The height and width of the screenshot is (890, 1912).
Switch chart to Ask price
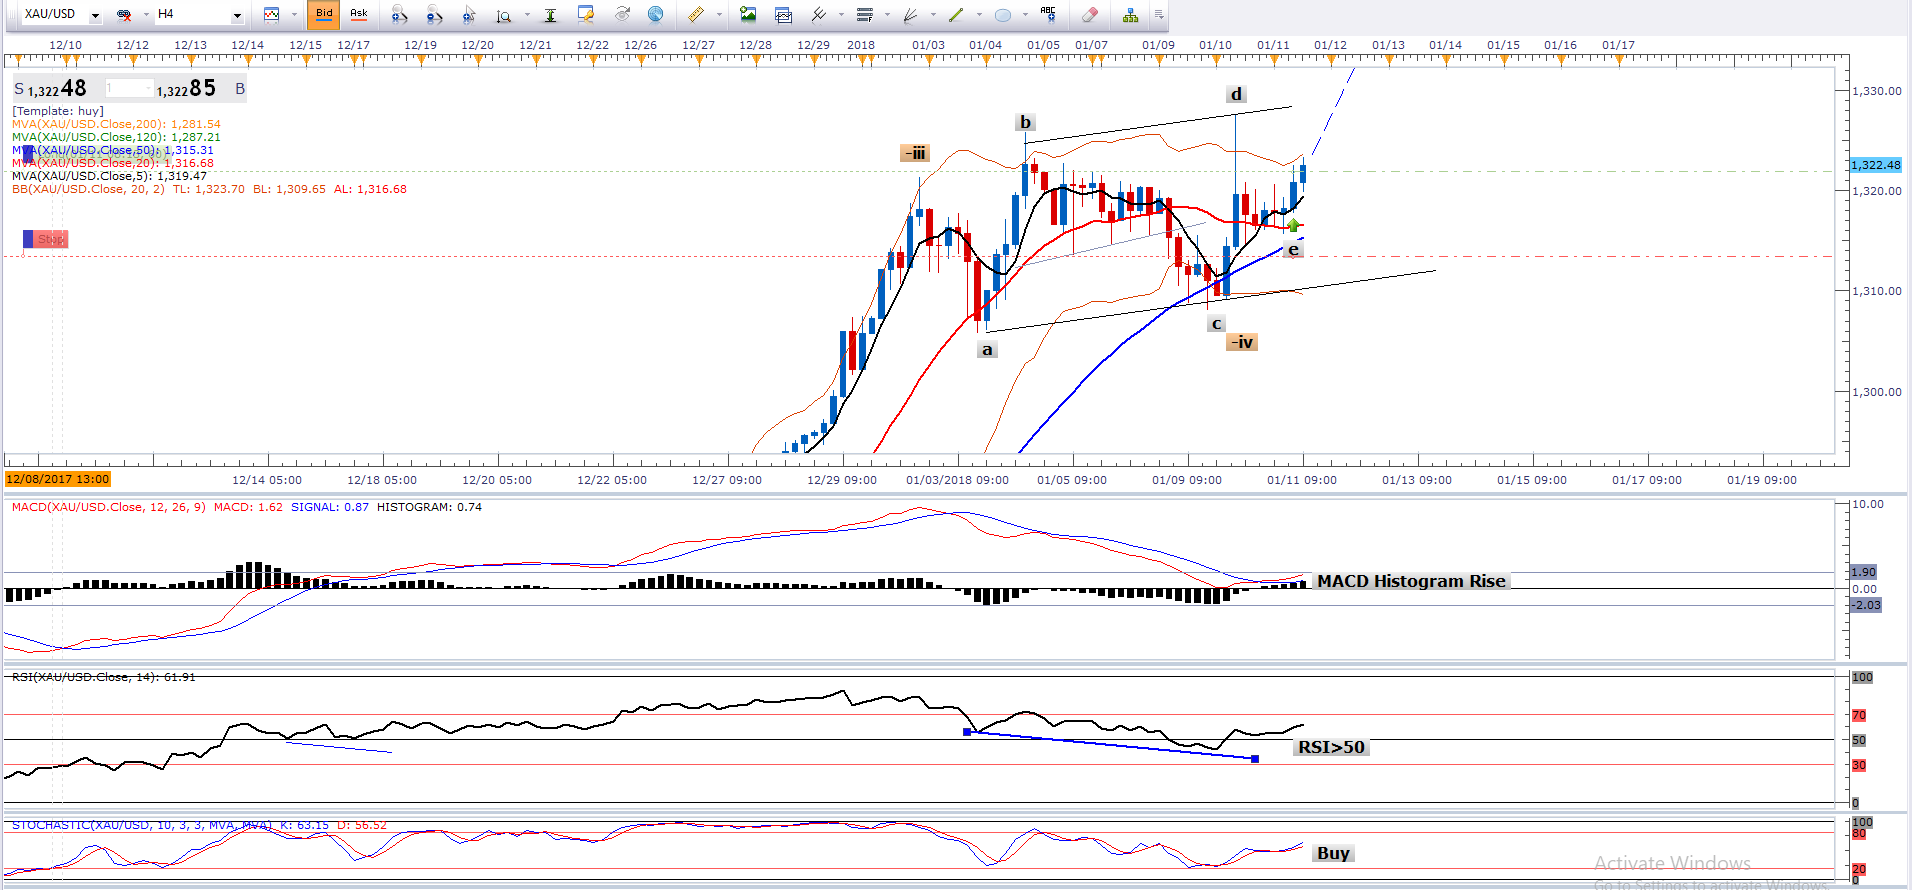pos(358,14)
